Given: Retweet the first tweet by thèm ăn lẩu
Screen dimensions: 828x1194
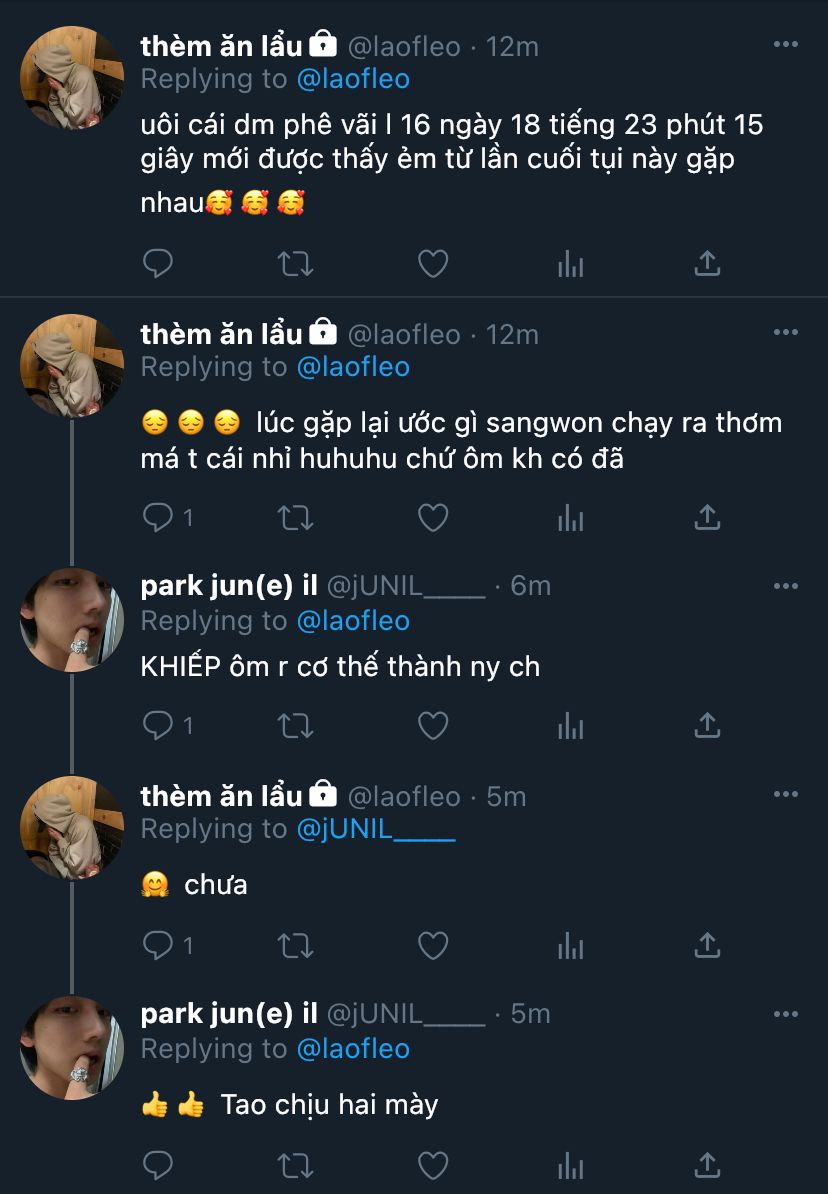Looking at the screenshot, I should point(295,264).
